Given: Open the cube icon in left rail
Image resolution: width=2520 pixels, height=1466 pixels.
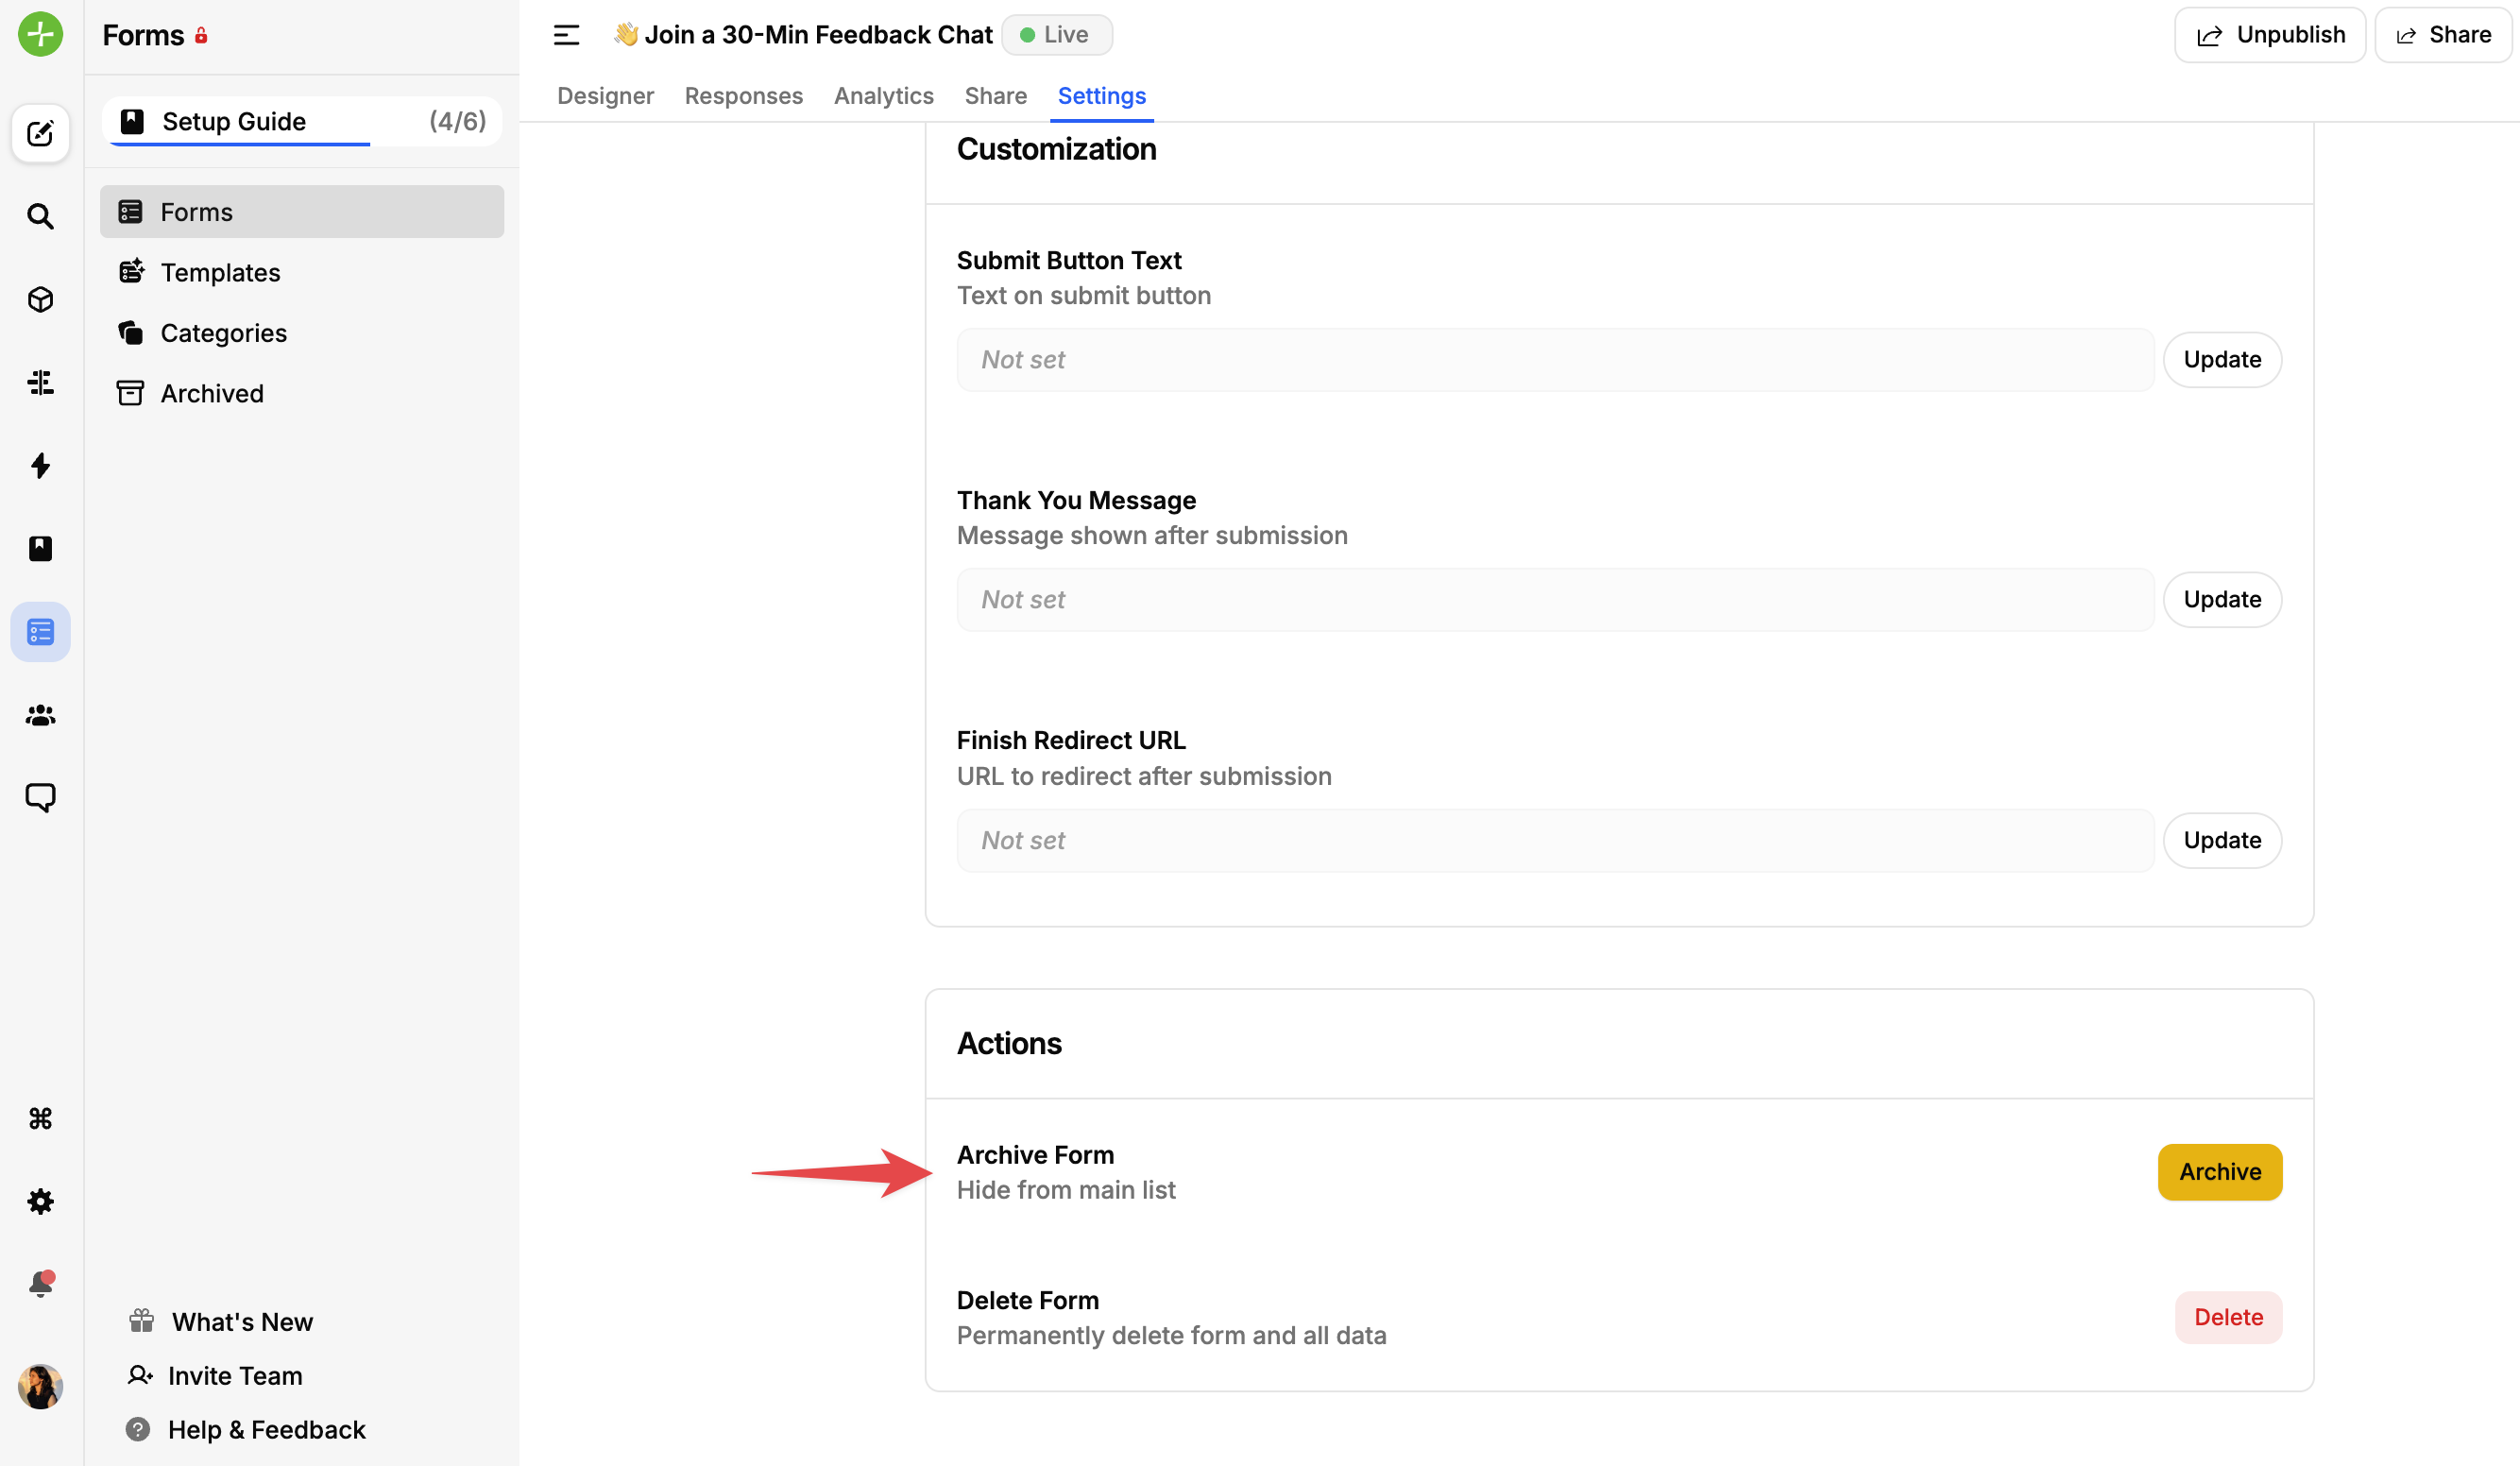Looking at the screenshot, I should point(41,299).
